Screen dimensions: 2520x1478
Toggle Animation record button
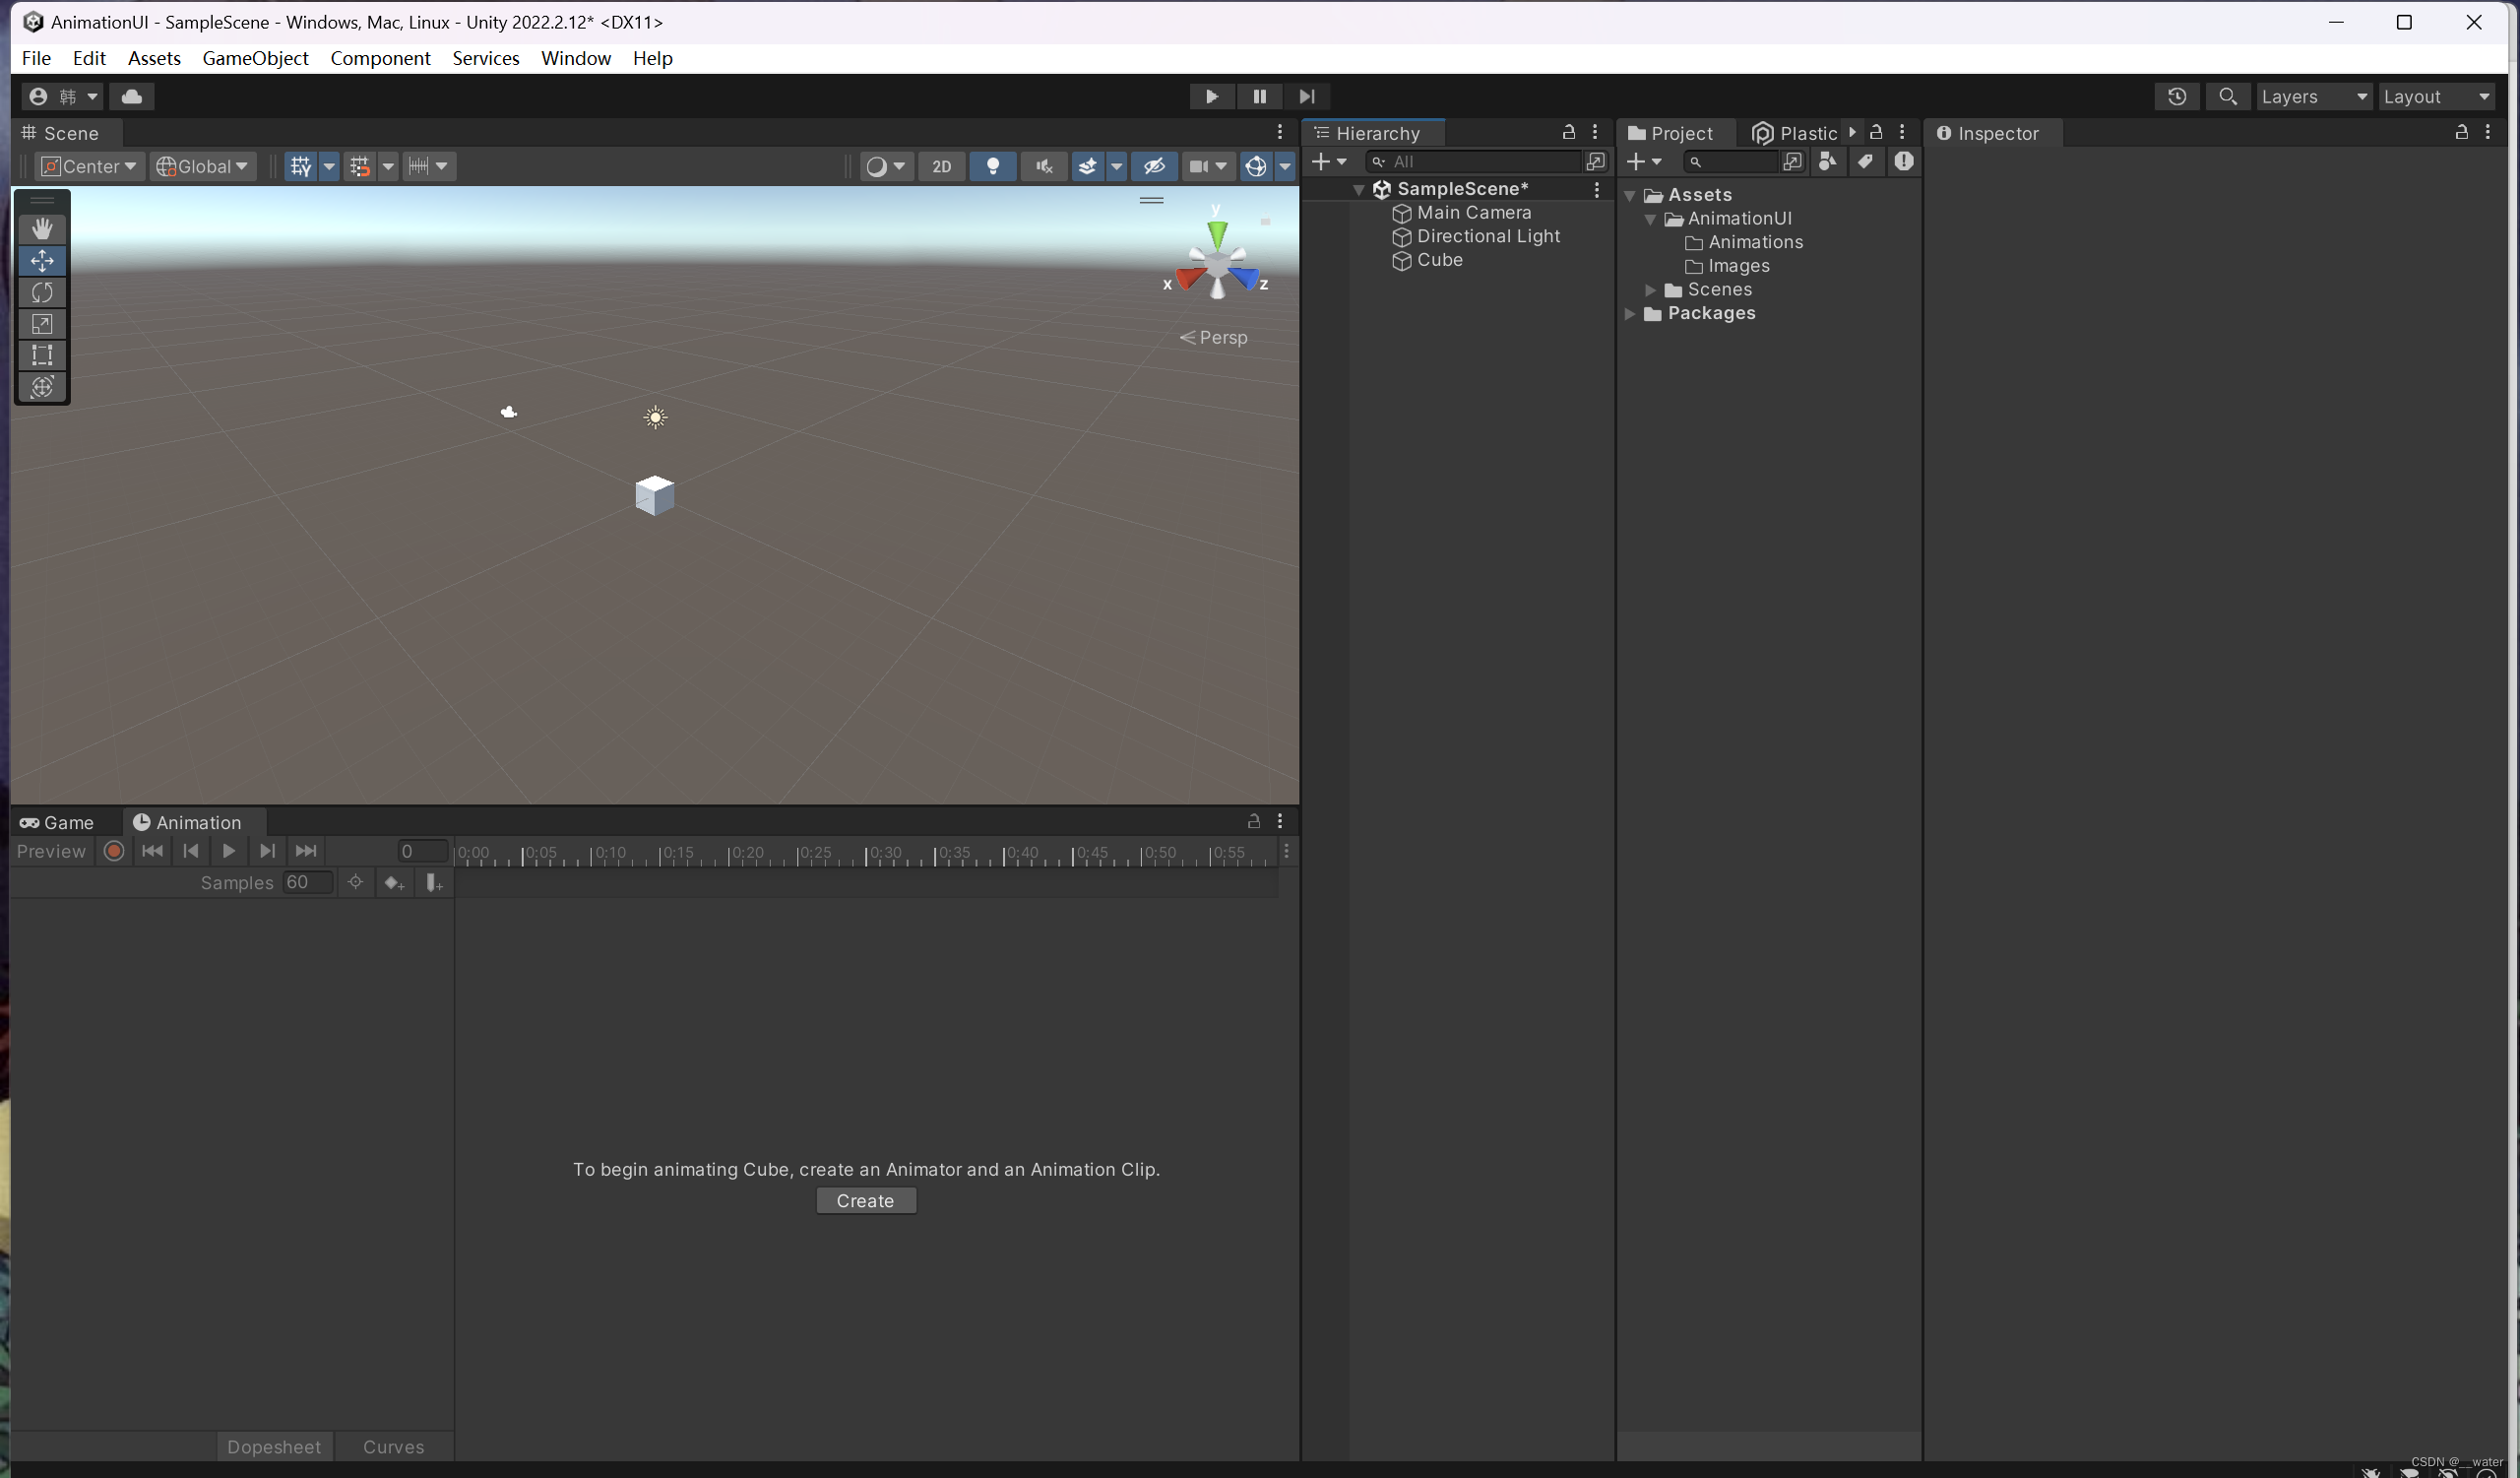click(114, 851)
